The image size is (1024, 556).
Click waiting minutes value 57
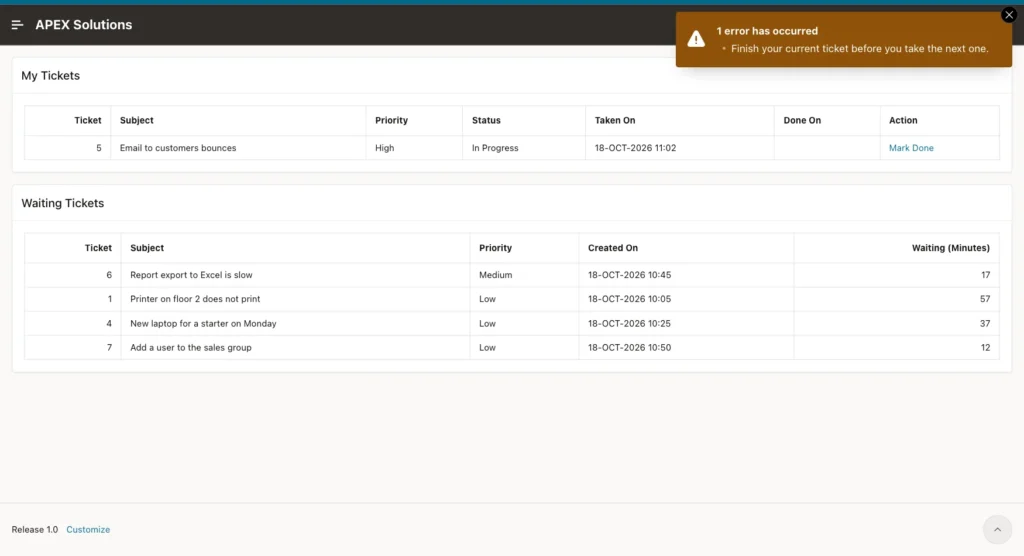click(985, 299)
